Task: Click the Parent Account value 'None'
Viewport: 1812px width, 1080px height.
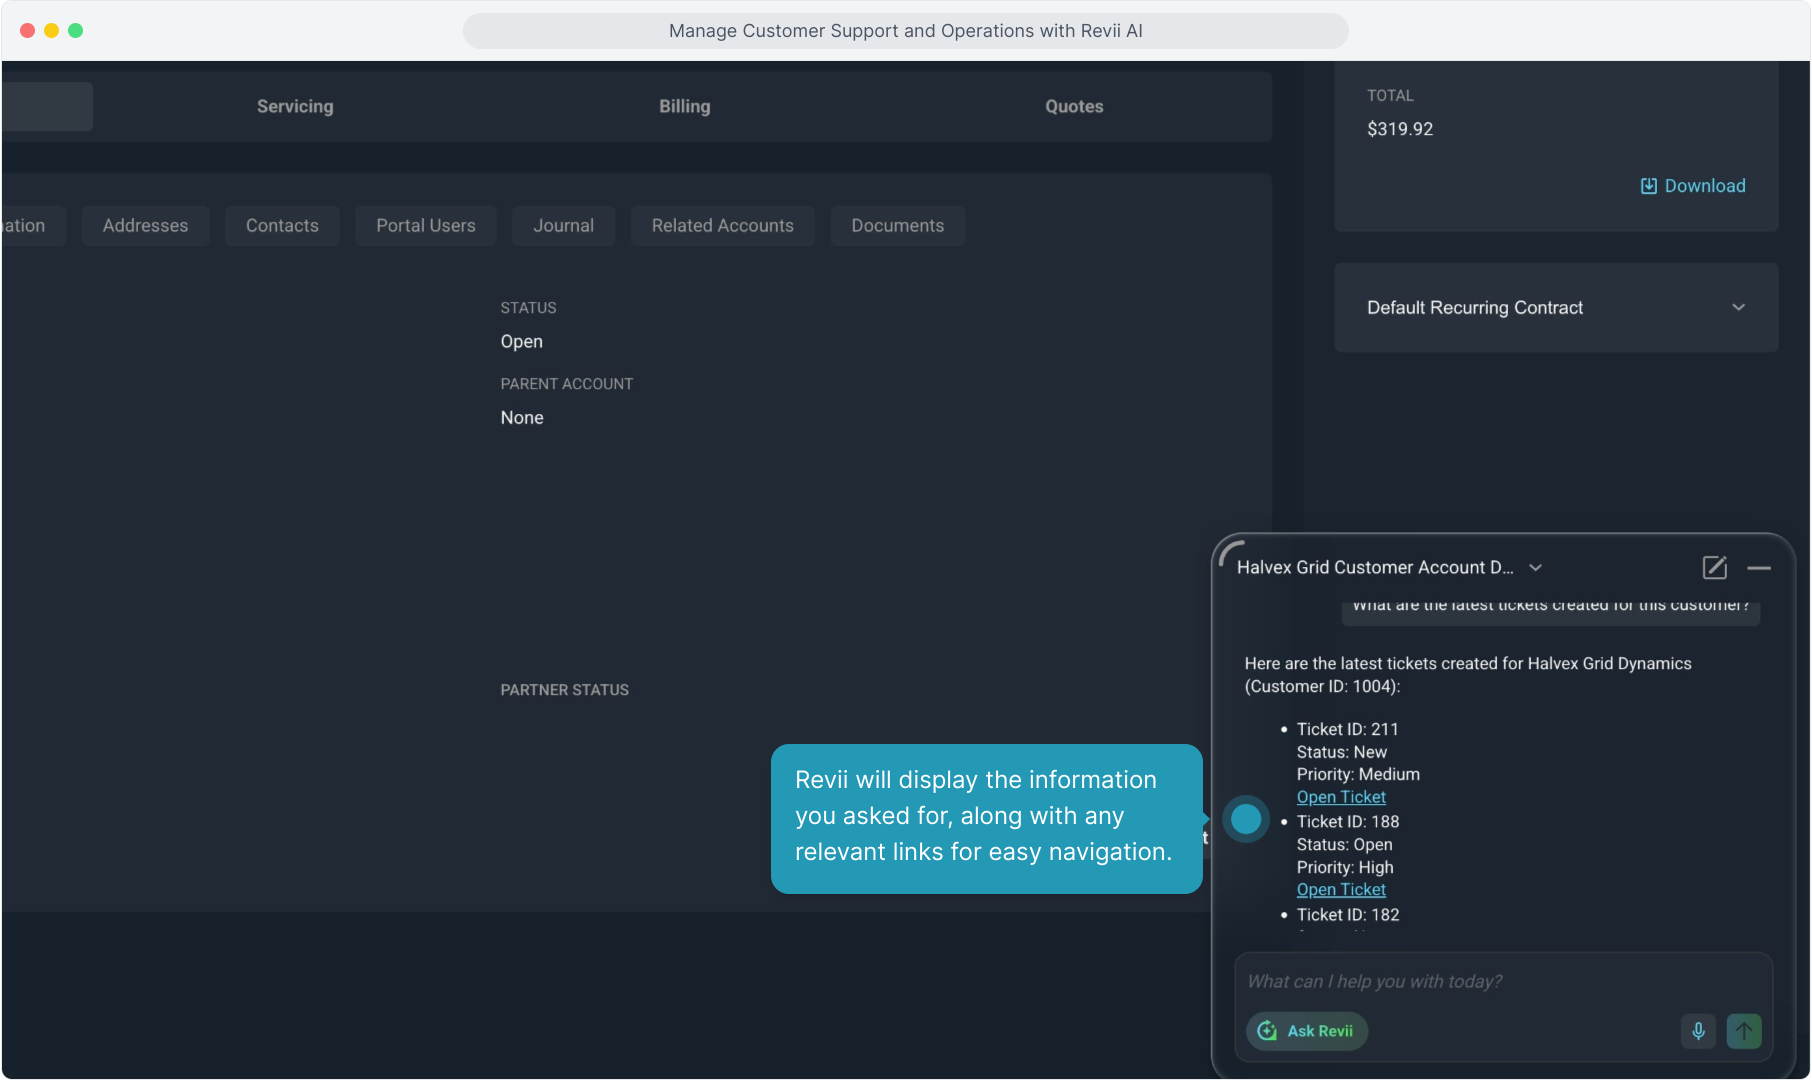Action: pos(522,417)
